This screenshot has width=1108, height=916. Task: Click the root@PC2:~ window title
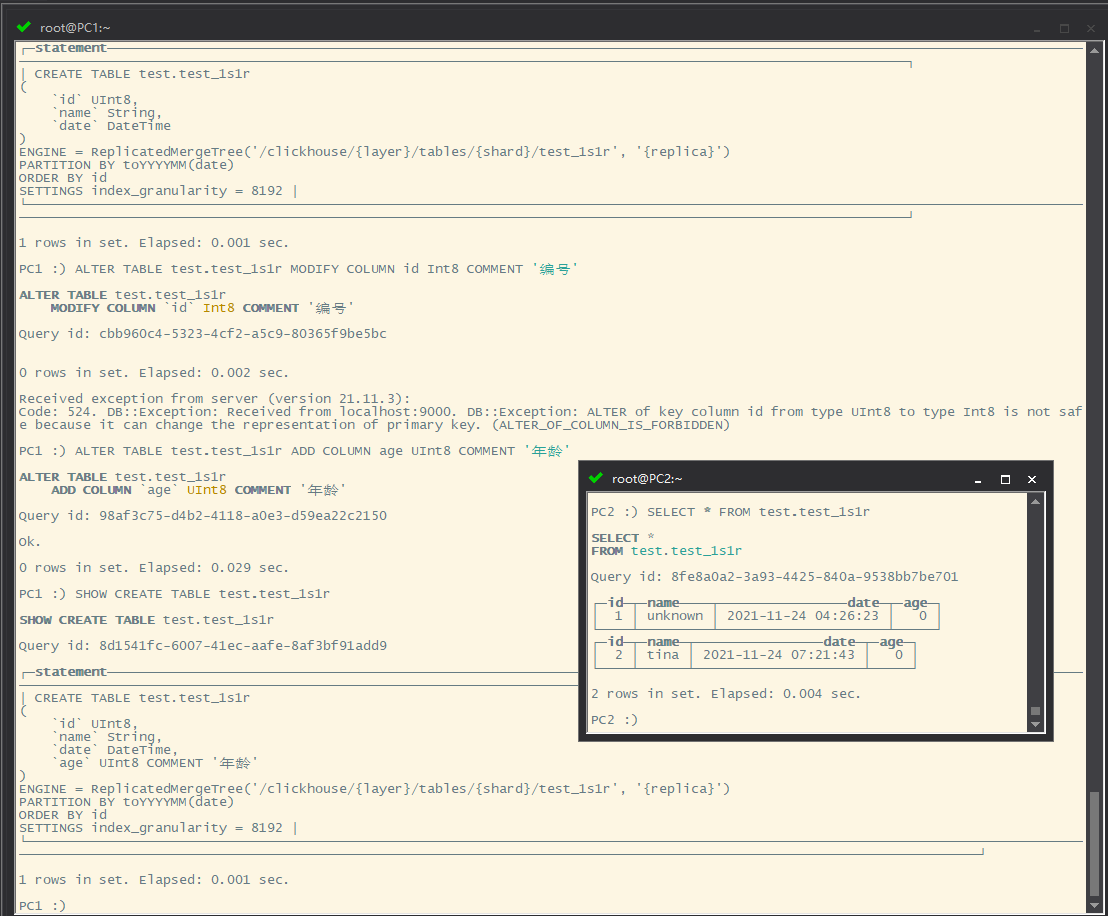click(x=647, y=478)
